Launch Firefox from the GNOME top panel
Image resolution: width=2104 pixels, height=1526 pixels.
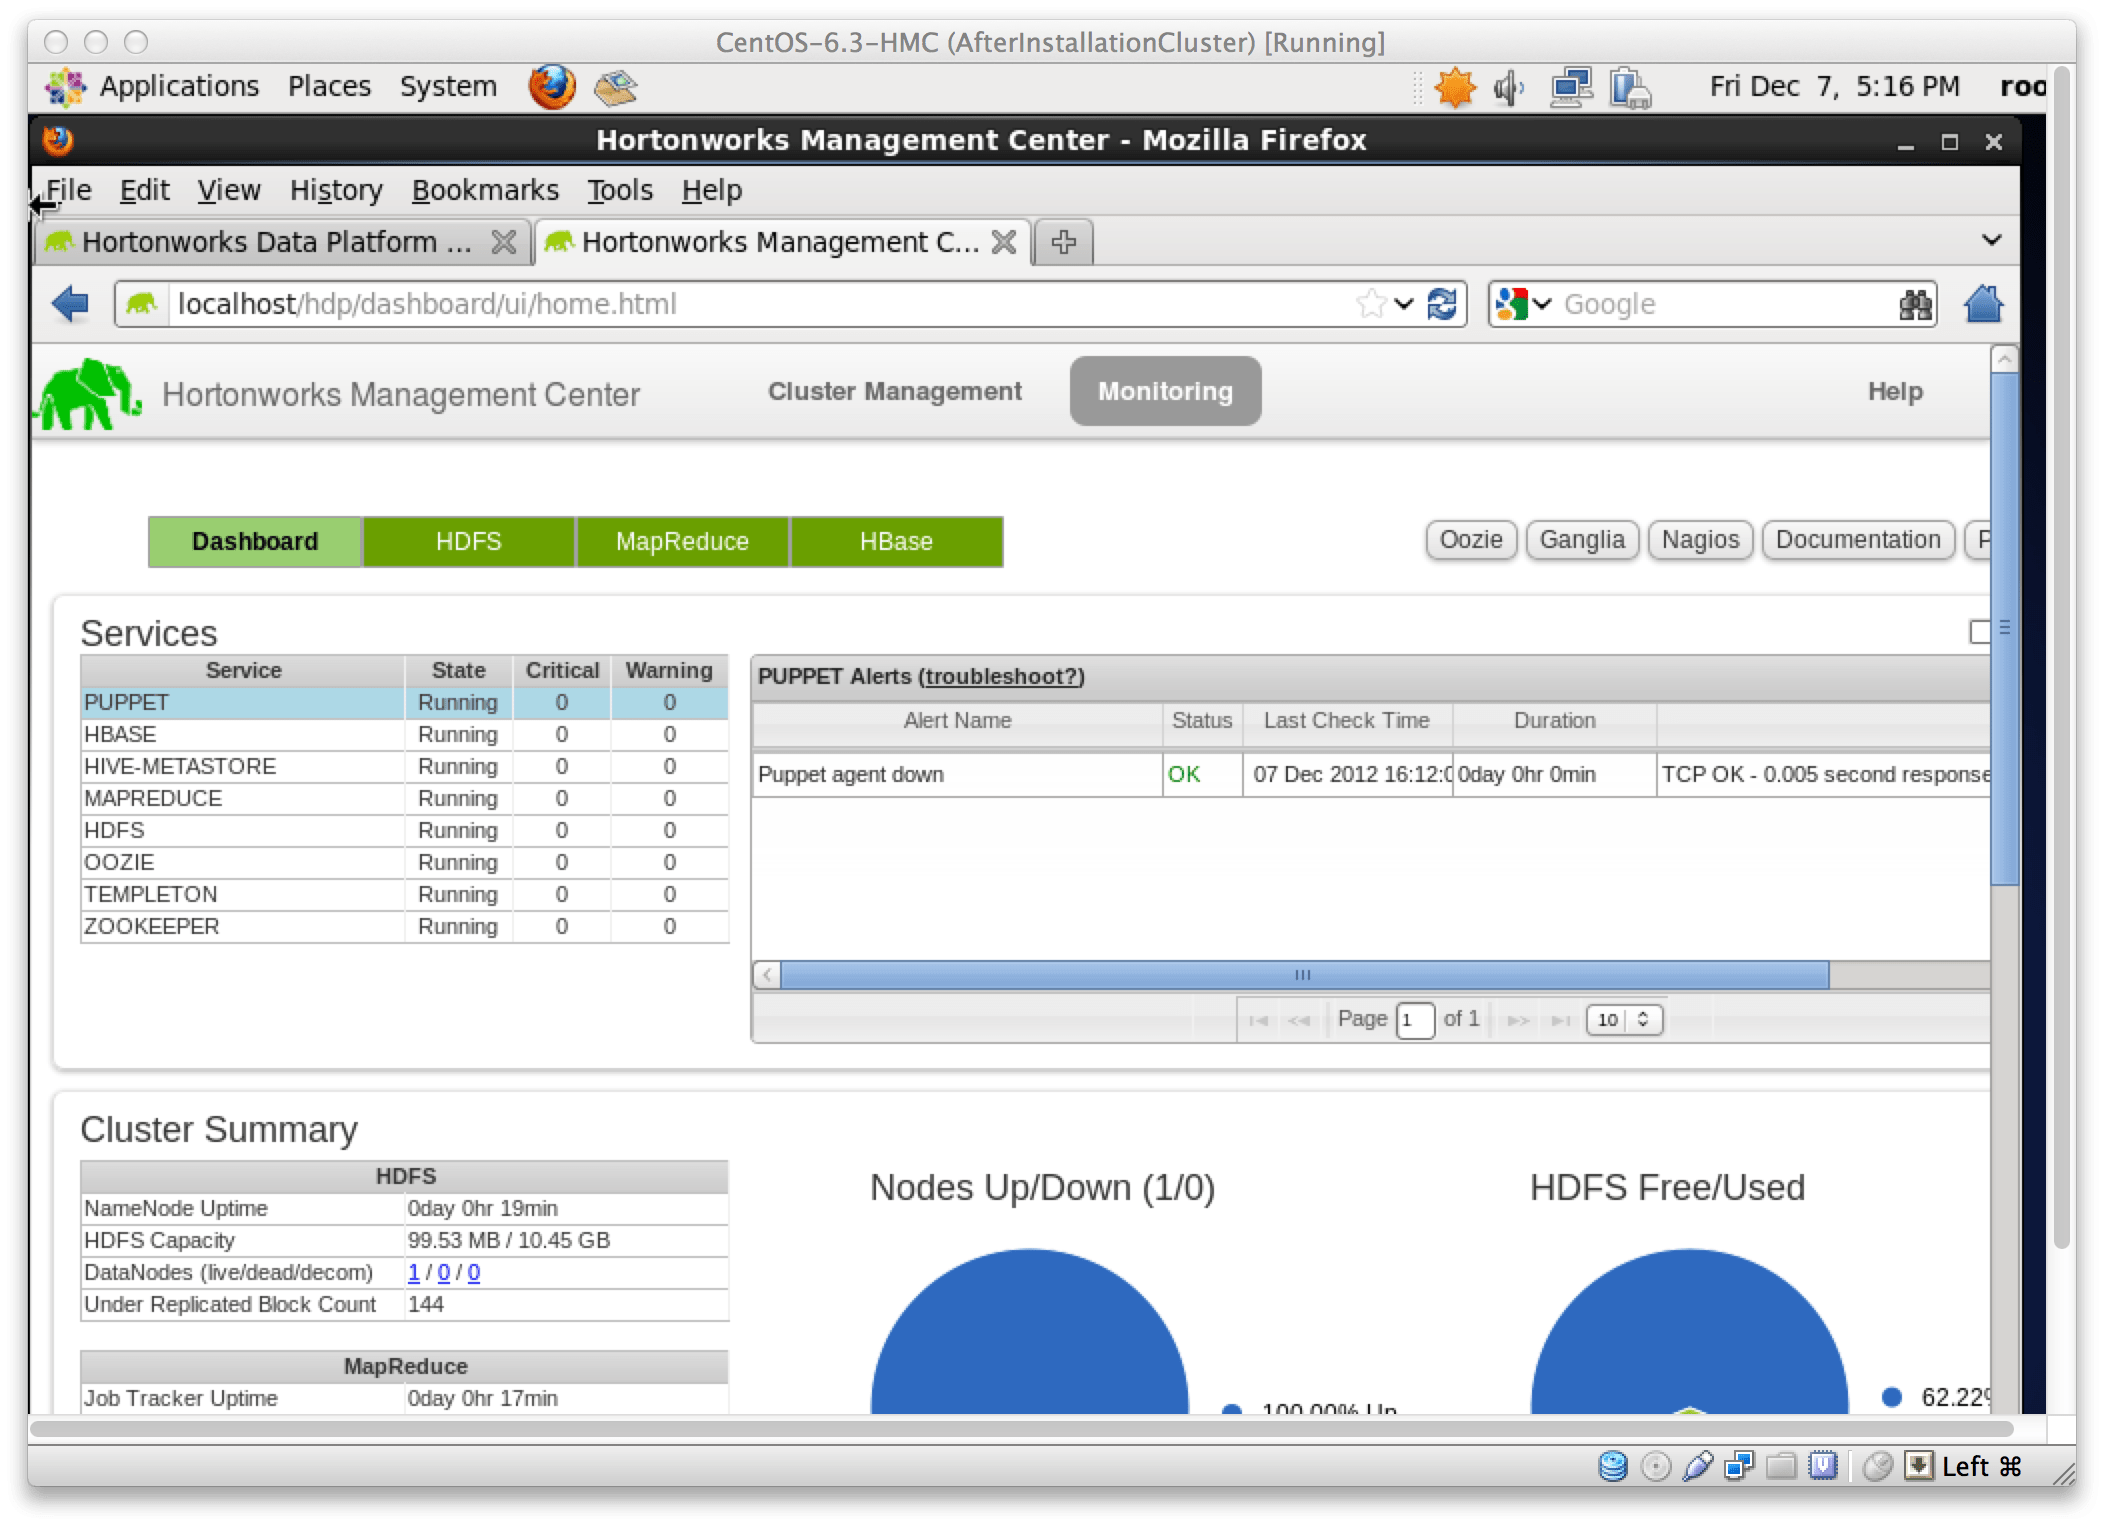pos(552,87)
